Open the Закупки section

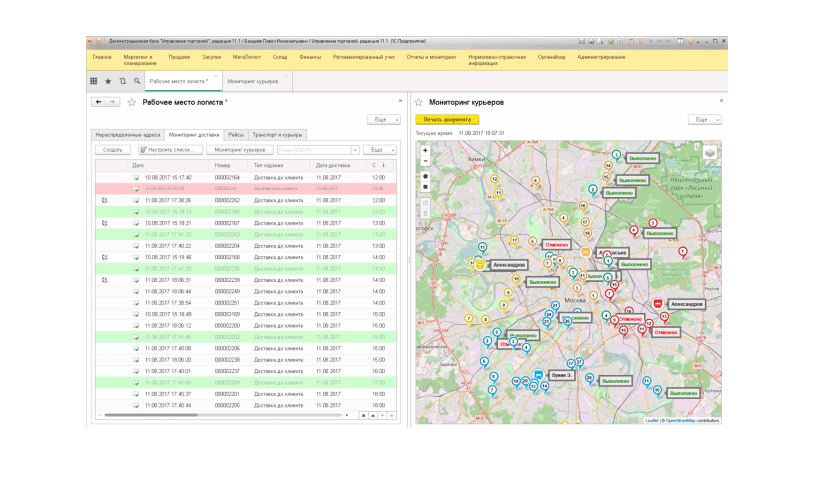point(211,57)
